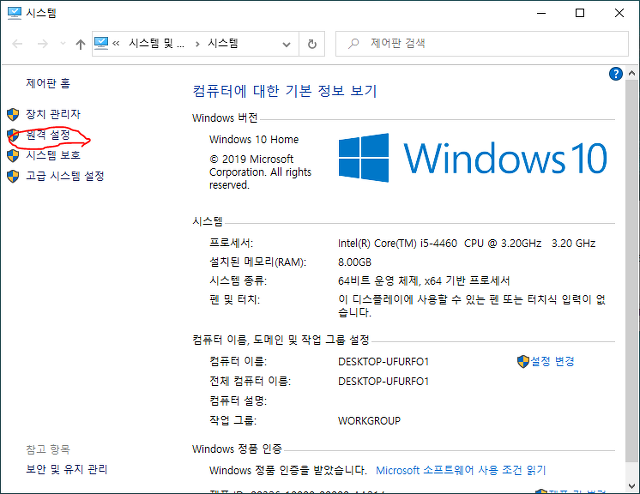This screenshot has width=640, height=494.
Task: Click the computer icon in the address bar
Action: (101, 43)
